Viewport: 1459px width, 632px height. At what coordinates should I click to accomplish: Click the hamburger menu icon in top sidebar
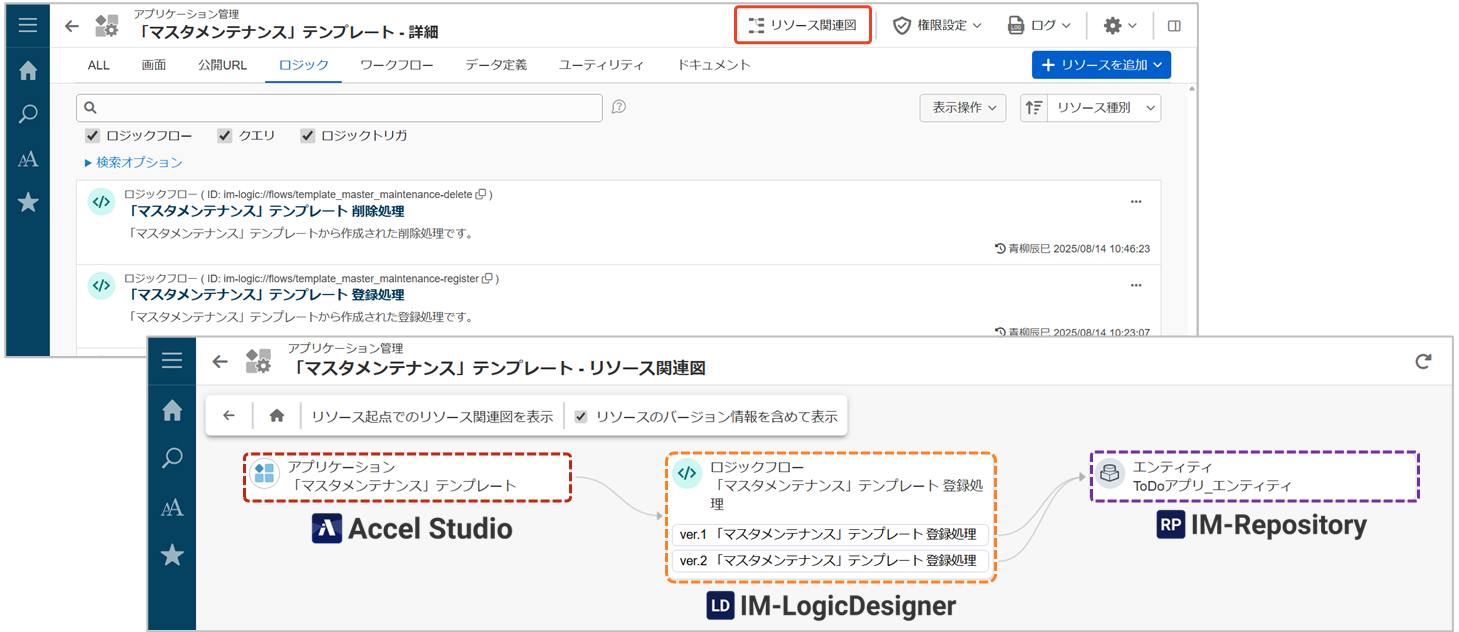pos(28,25)
